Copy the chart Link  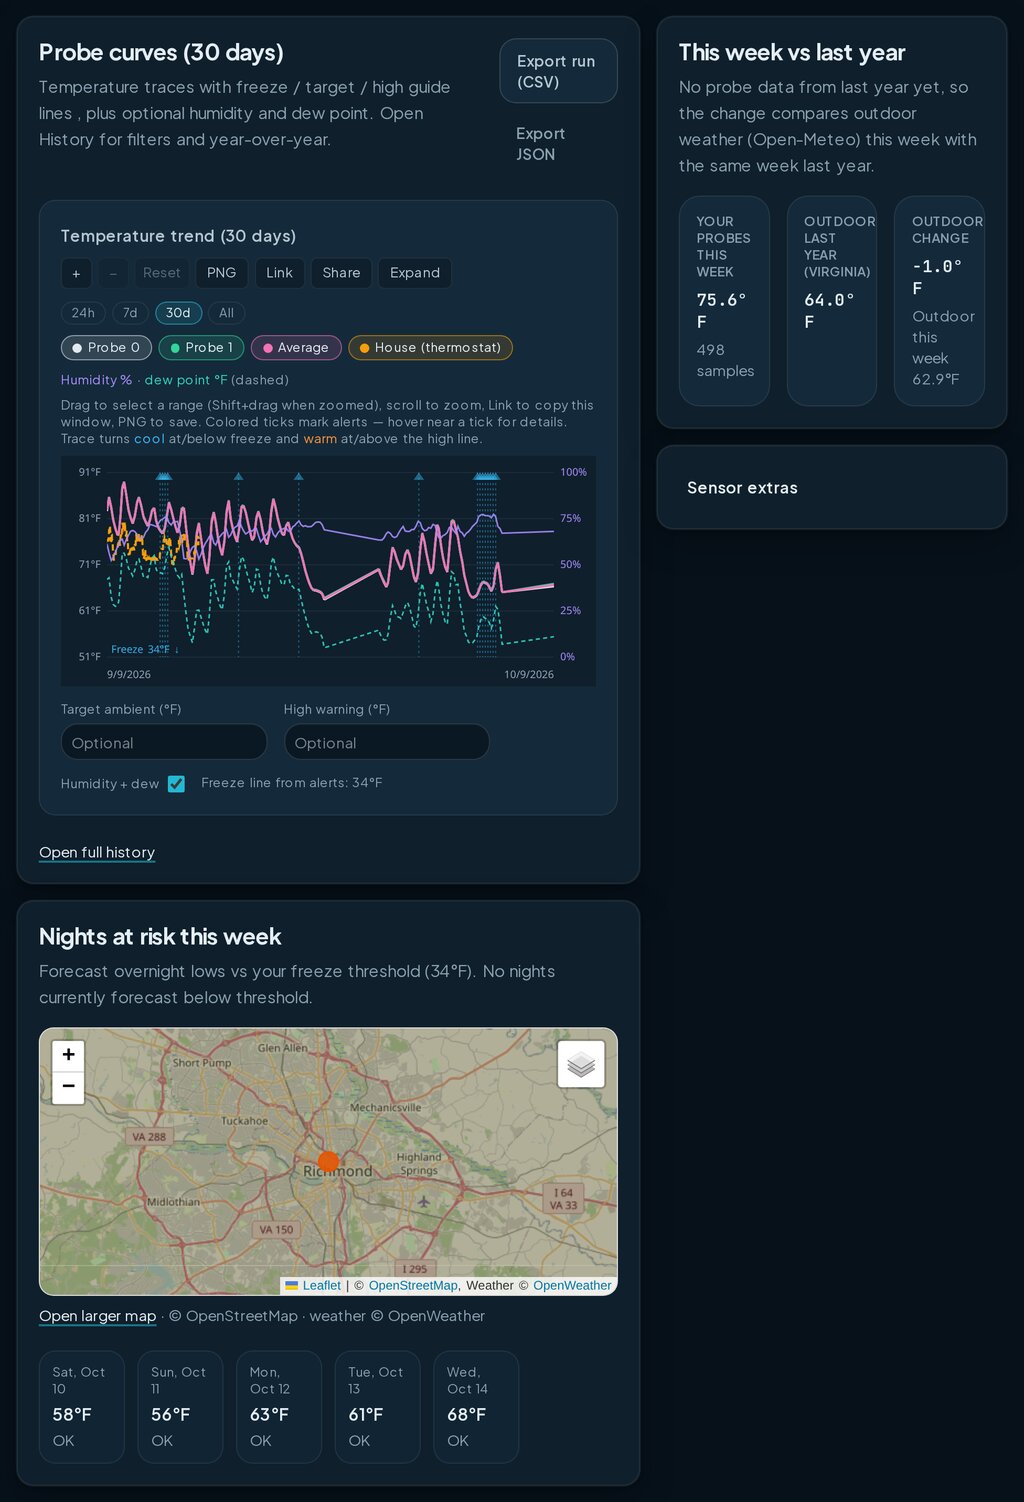click(x=280, y=273)
